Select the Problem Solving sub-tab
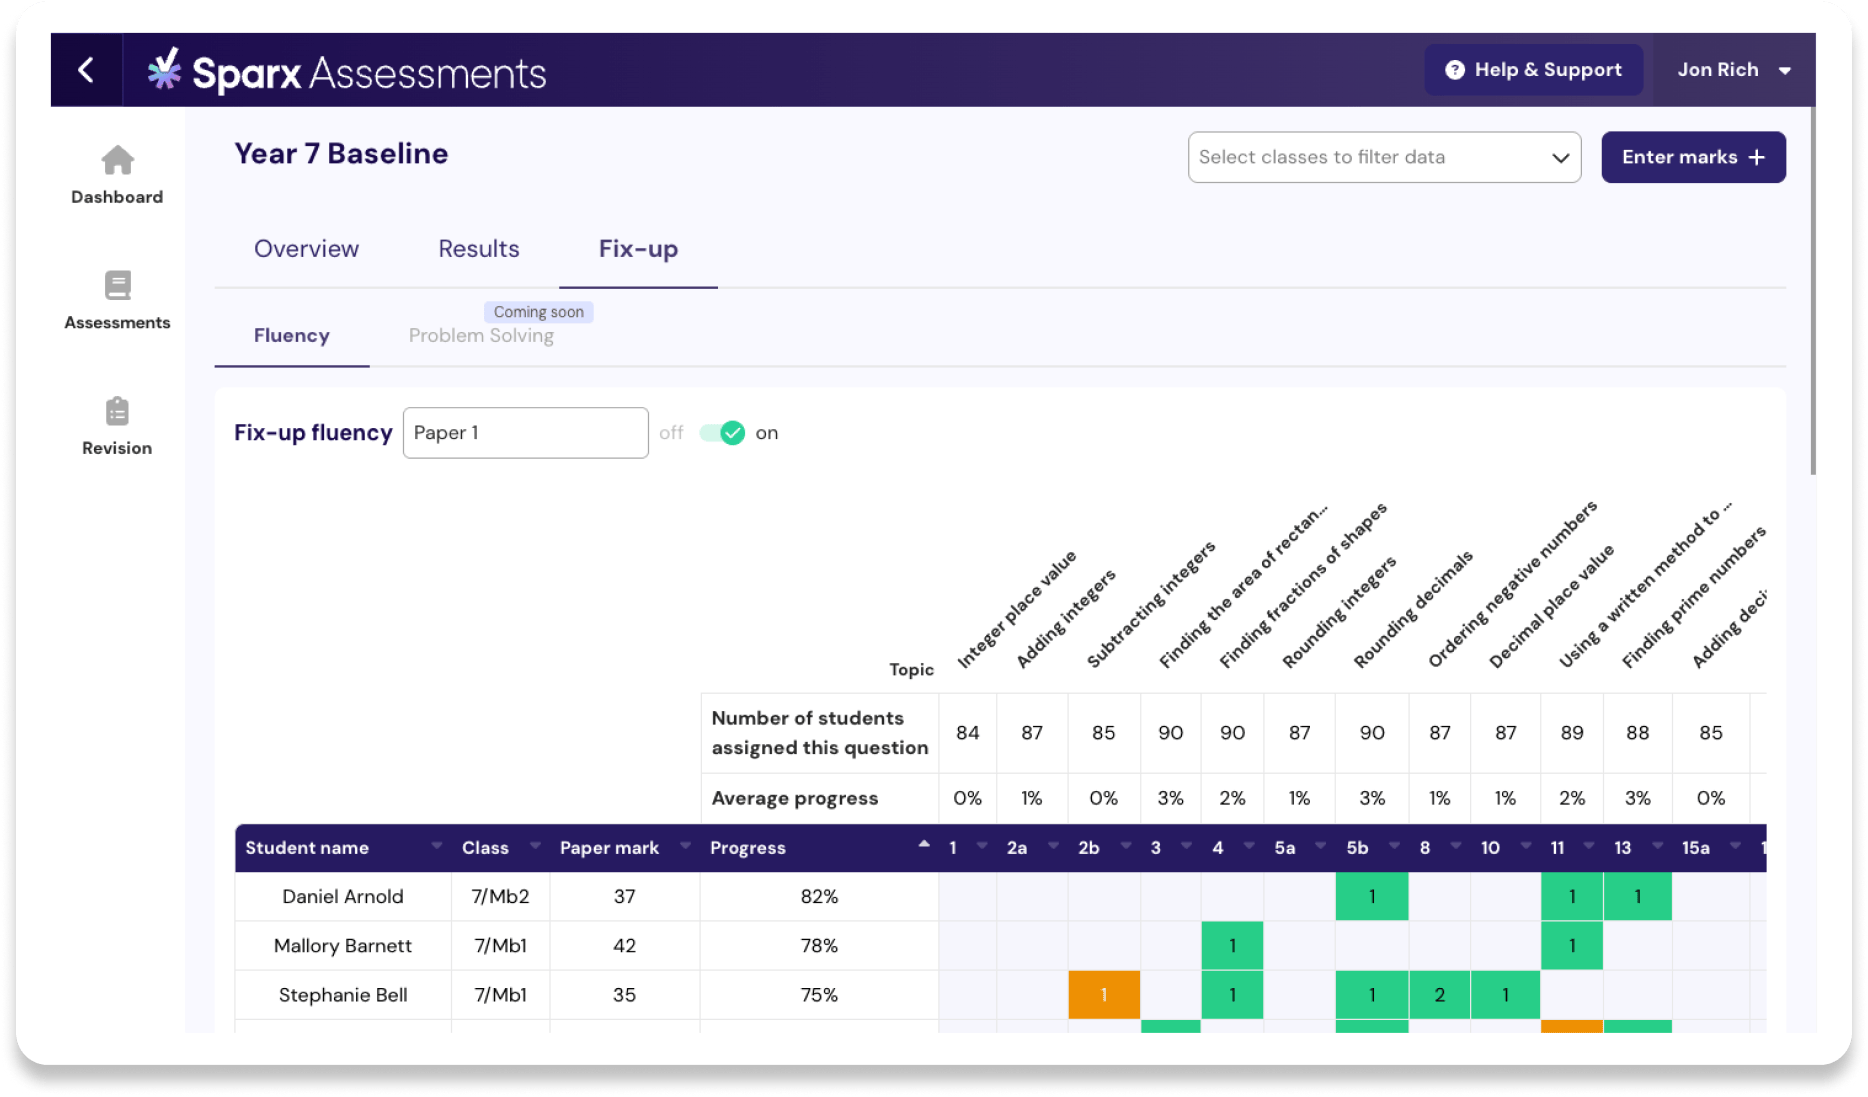Screen dimensions: 1868x1097 click(x=481, y=336)
